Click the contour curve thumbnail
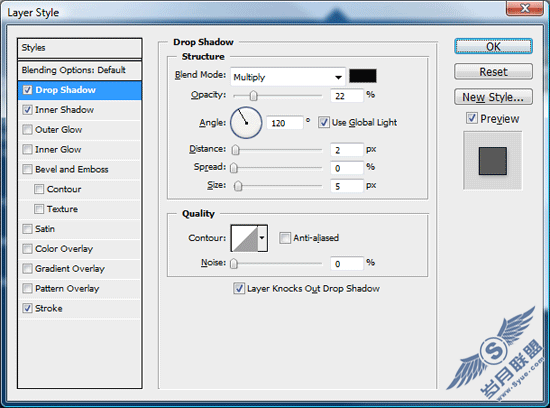The image size is (550, 408). tap(244, 238)
